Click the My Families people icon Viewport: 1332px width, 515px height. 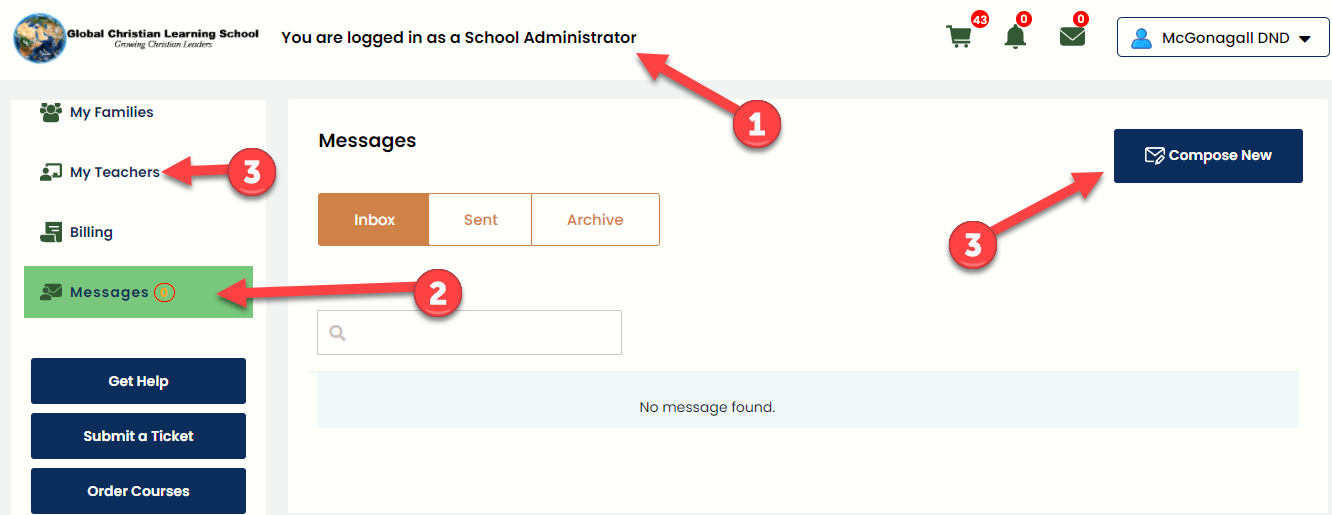[x=51, y=111]
